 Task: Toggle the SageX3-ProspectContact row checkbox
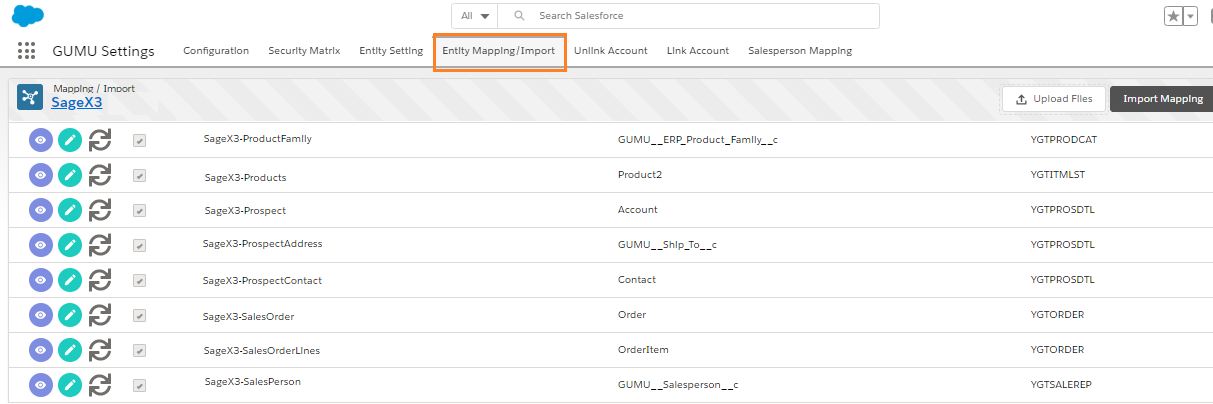(140, 281)
